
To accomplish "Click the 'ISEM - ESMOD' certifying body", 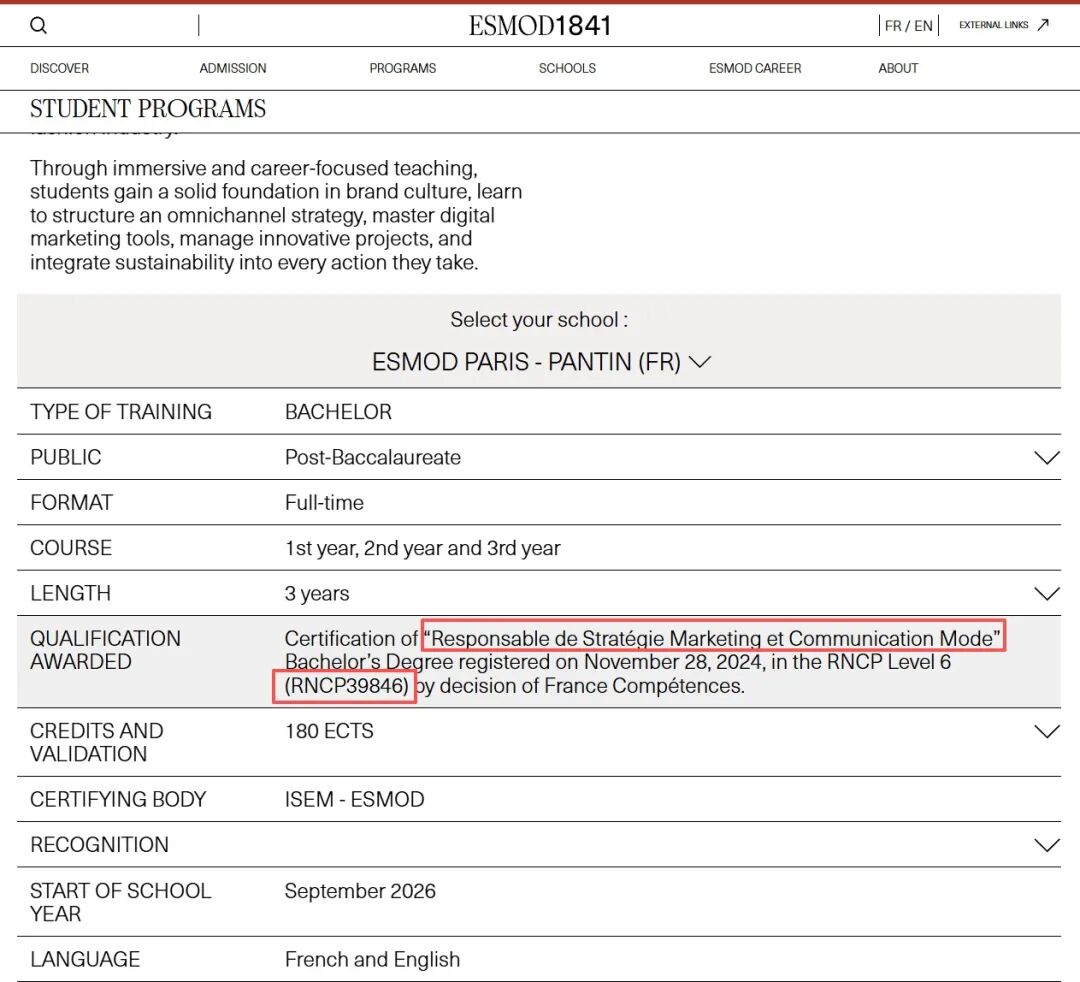I will pos(355,800).
